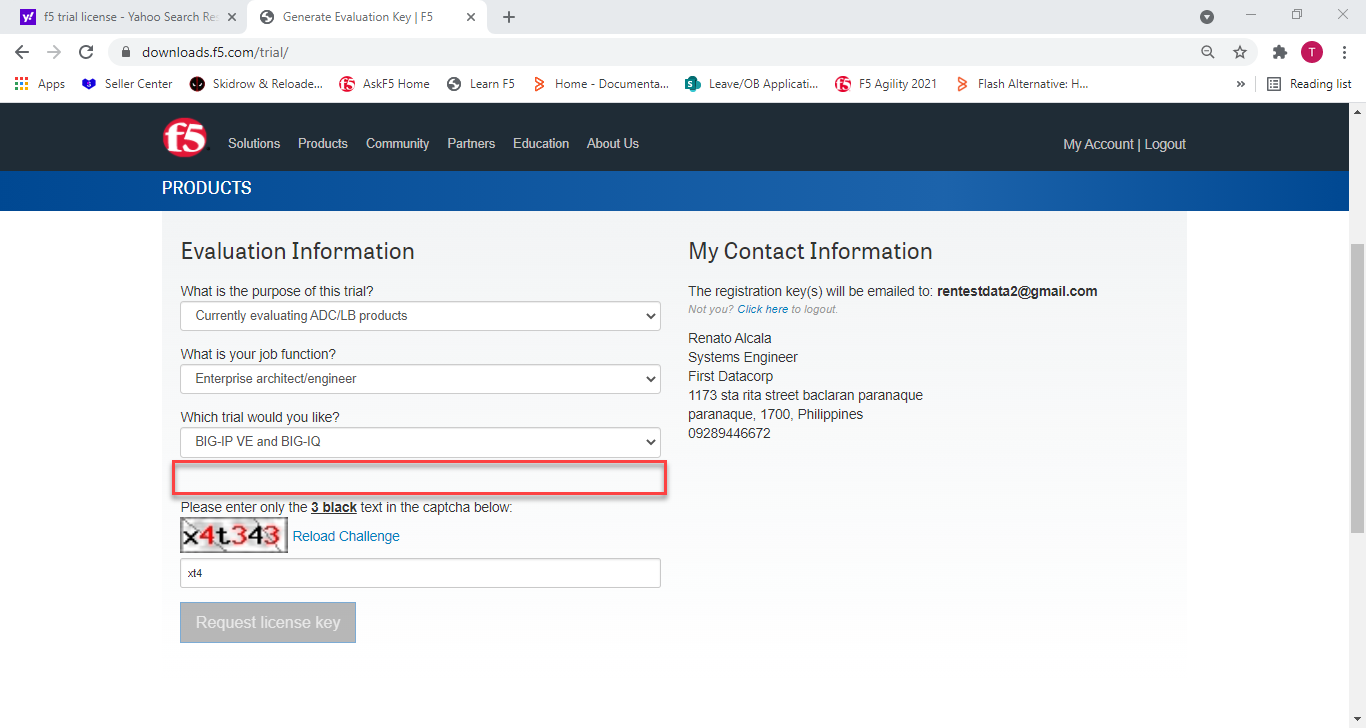1366x728 pixels.
Task: Select the Education menu item
Action: tap(540, 143)
